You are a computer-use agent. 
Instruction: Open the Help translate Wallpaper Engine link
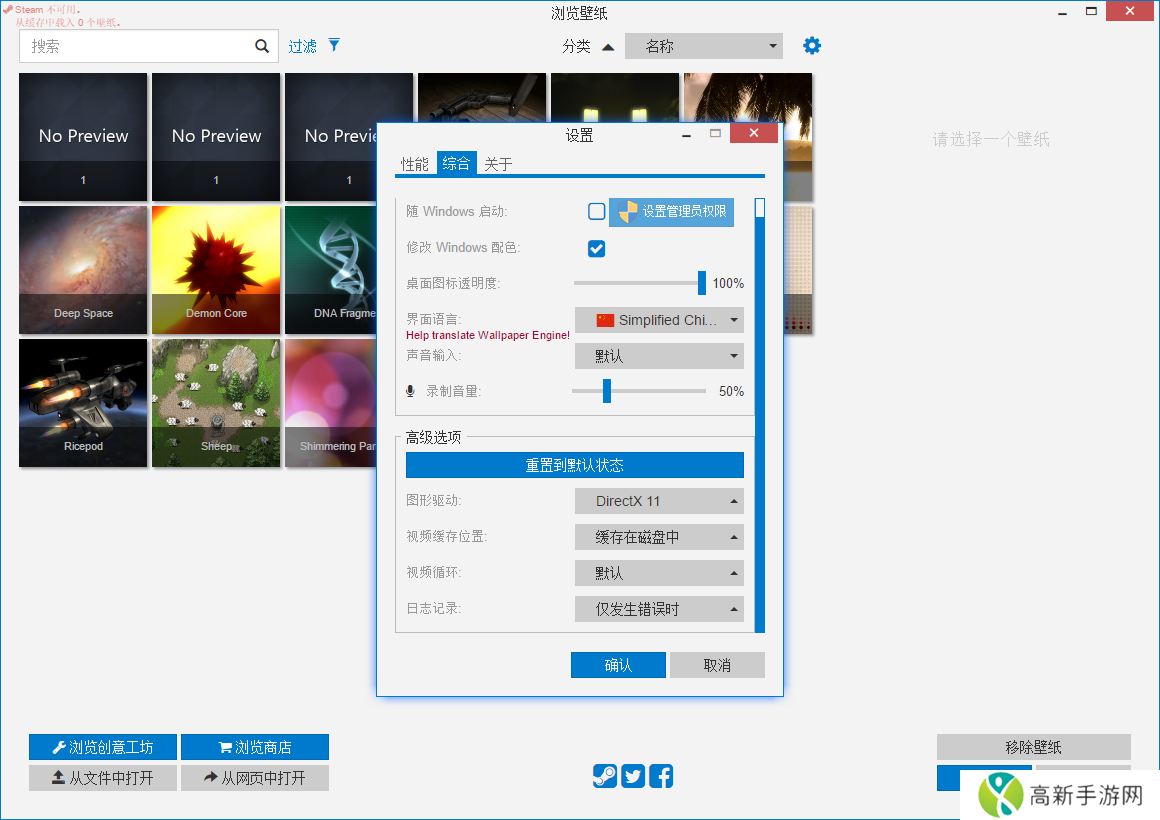[487, 335]
